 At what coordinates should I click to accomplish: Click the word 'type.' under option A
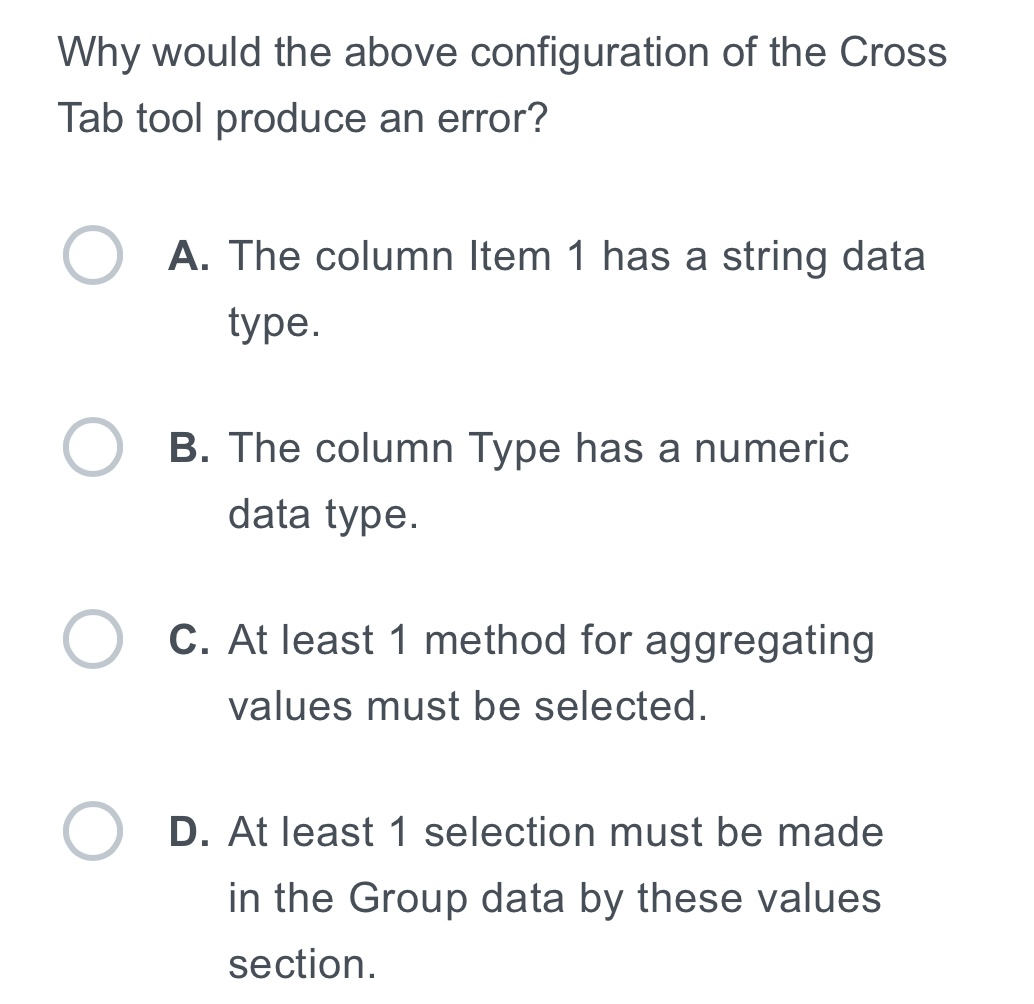[x=274, y=324]
